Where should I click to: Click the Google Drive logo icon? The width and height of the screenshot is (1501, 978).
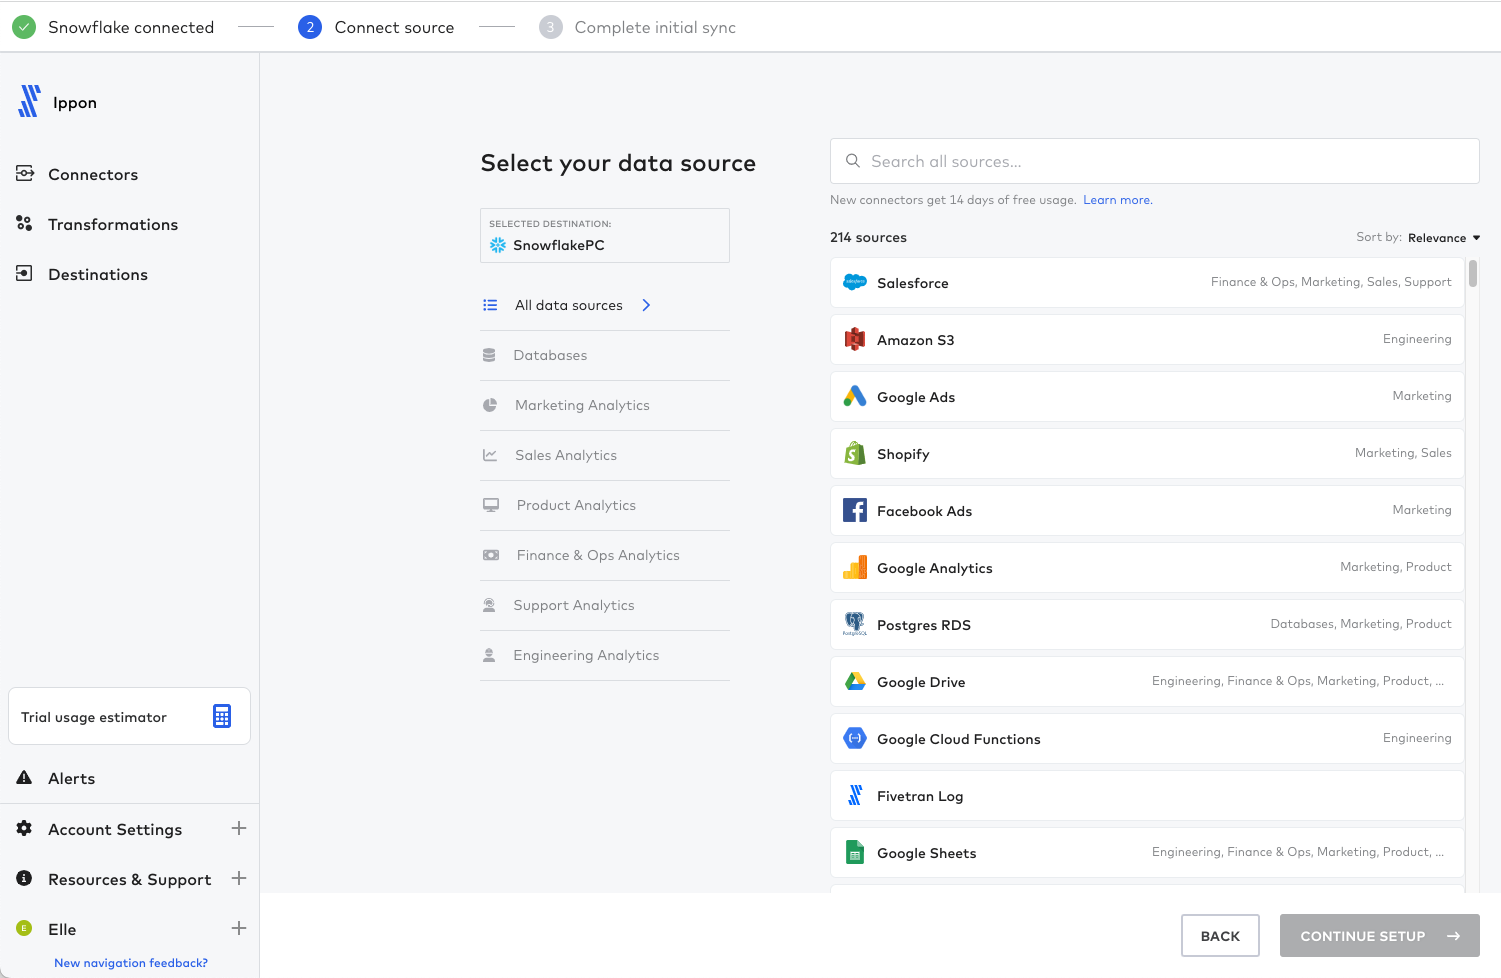pos(855,681)
